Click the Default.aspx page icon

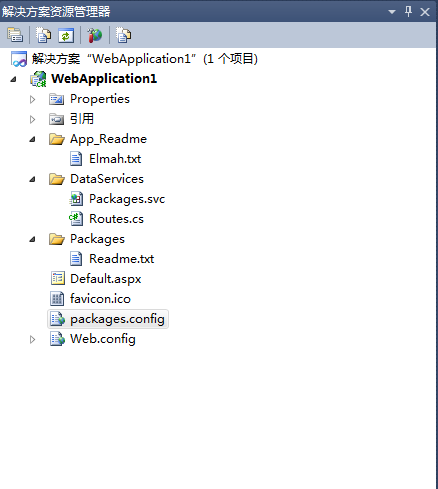(57, 279)
